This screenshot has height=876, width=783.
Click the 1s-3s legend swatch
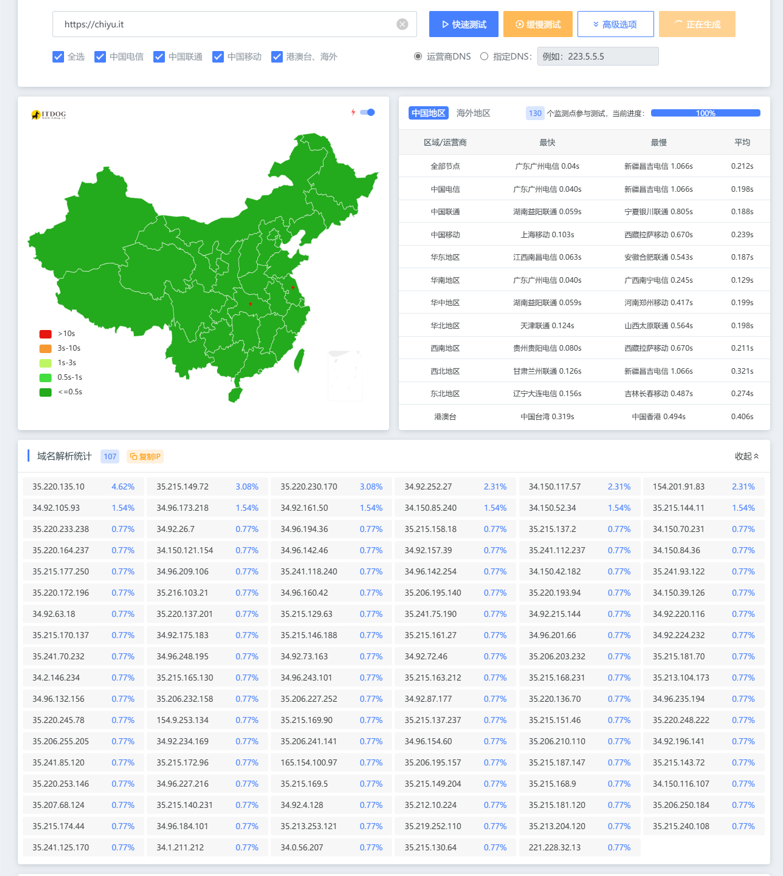(45, 363)
